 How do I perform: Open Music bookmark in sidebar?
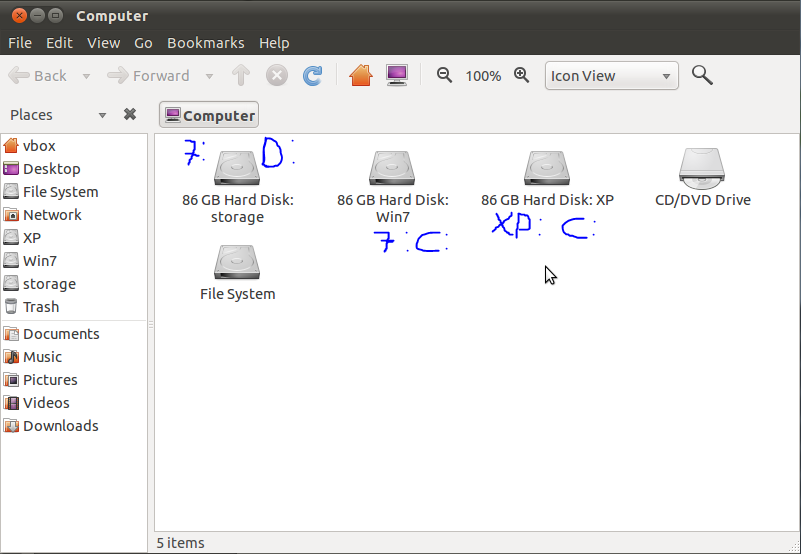(x=75, y=357)
